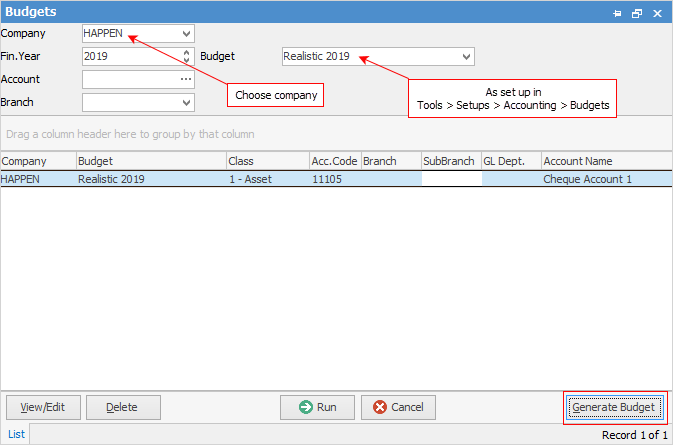Image resolution: width=673 pixels, height=445 pixels.
Task: Sort by Company column header
Action: click(38, 161)
